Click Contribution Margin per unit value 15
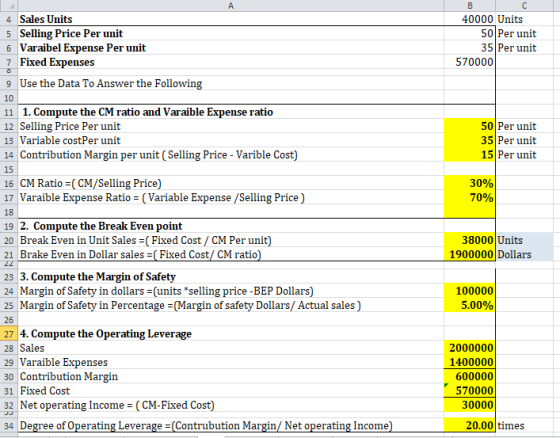This screenshot has width=560, height=438. [470, 155]
